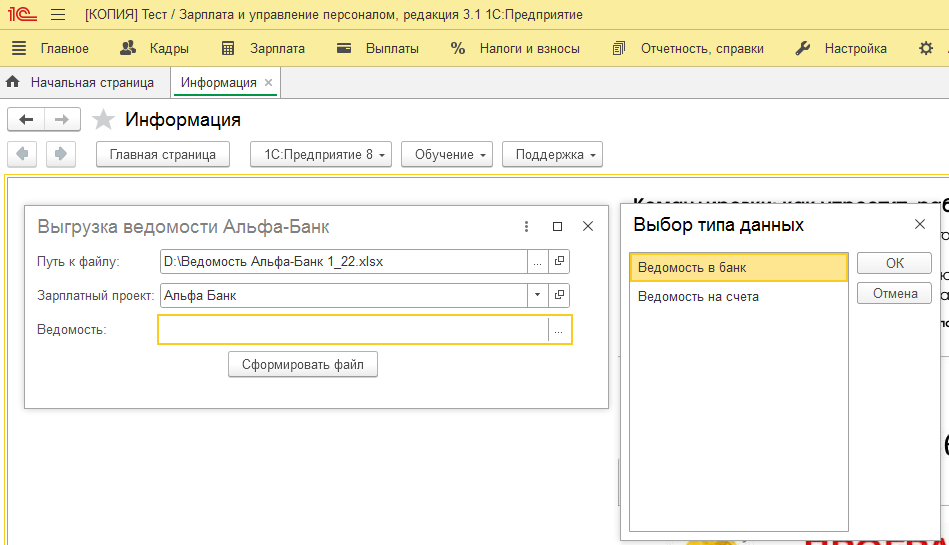Close the Выбор типа данных dialog
The width and height of the screenshot is (949, 545).
920,224
